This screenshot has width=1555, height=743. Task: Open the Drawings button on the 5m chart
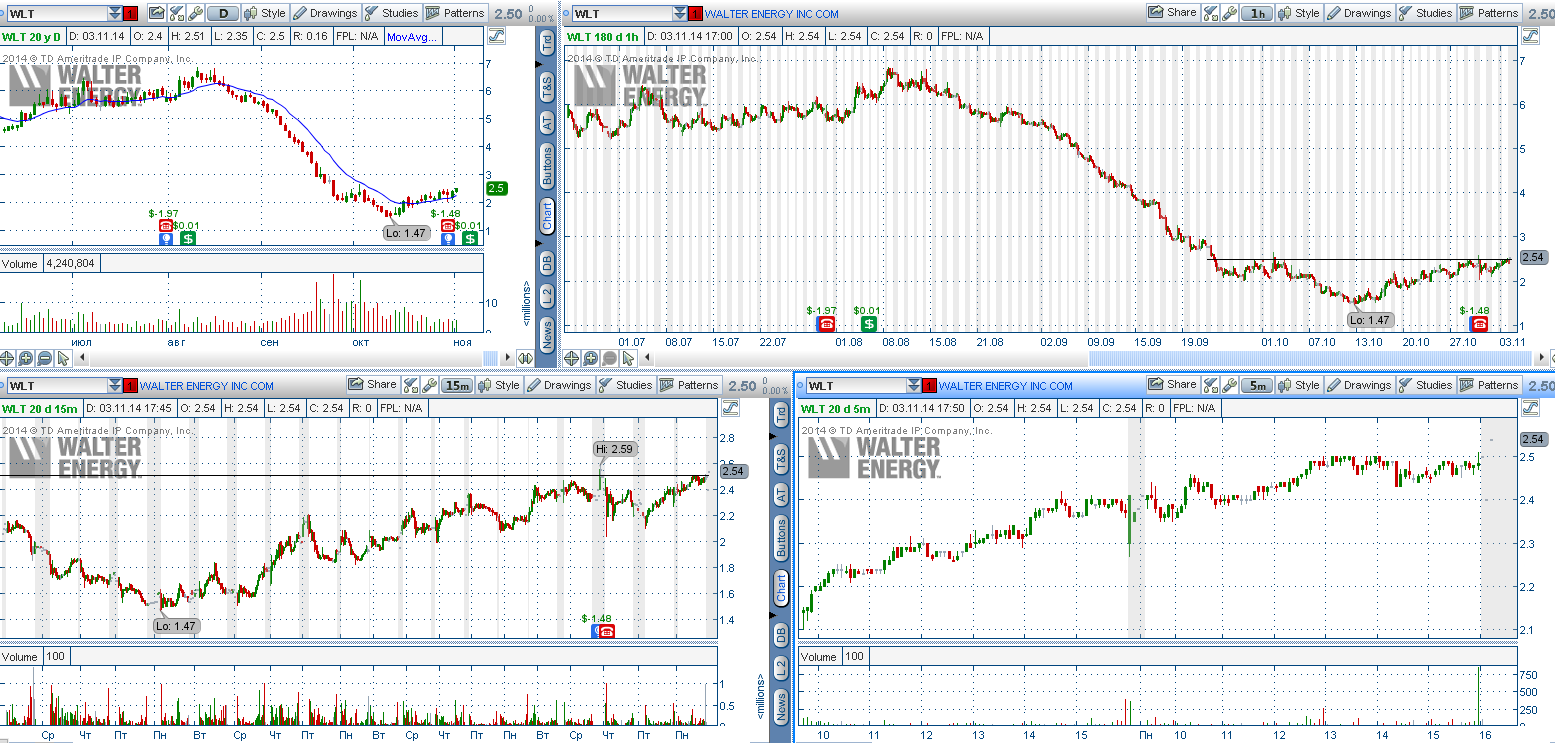1358,385
